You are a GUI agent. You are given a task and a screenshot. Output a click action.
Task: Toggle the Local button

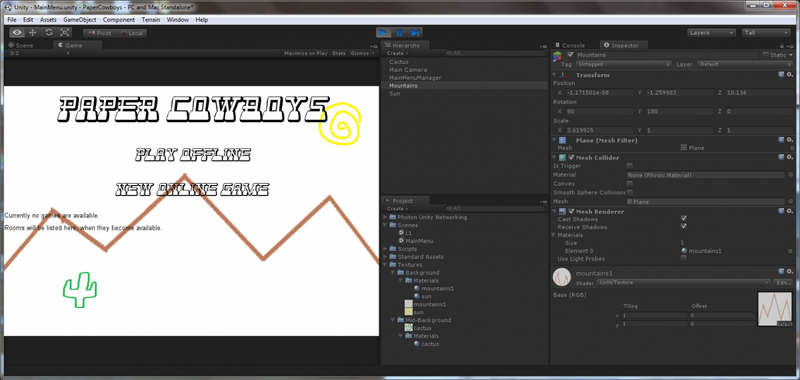pyautogui.click(x=132, y=33)
